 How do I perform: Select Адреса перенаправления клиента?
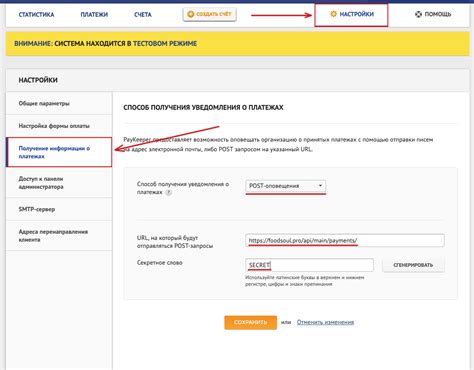(59, 235)
